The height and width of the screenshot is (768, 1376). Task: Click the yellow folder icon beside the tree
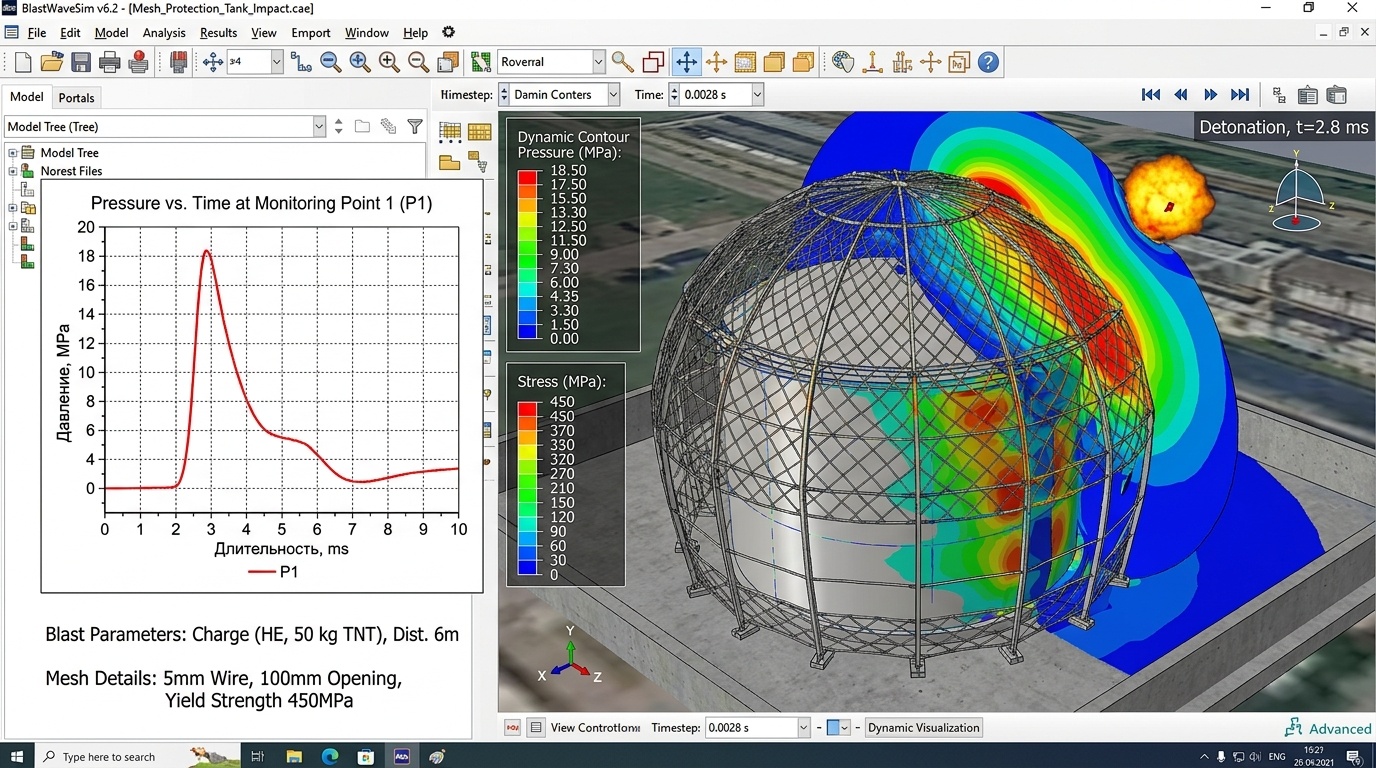point(449,162)
